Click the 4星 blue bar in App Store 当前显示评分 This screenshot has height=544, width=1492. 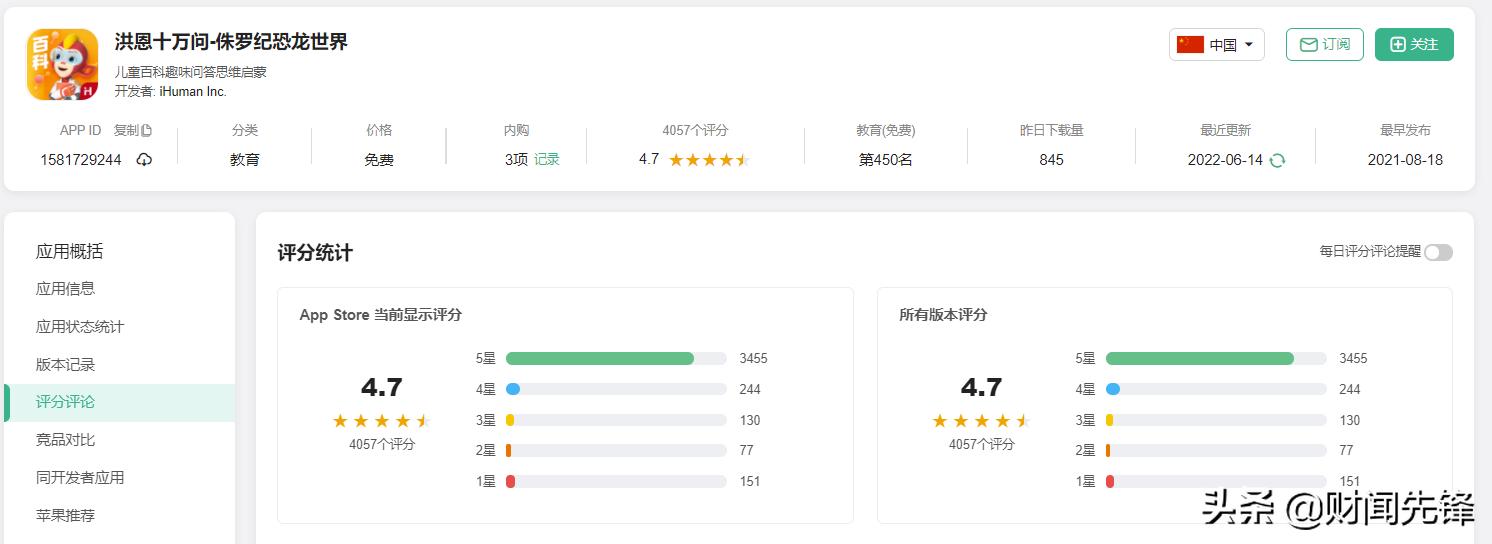point(513,389)
